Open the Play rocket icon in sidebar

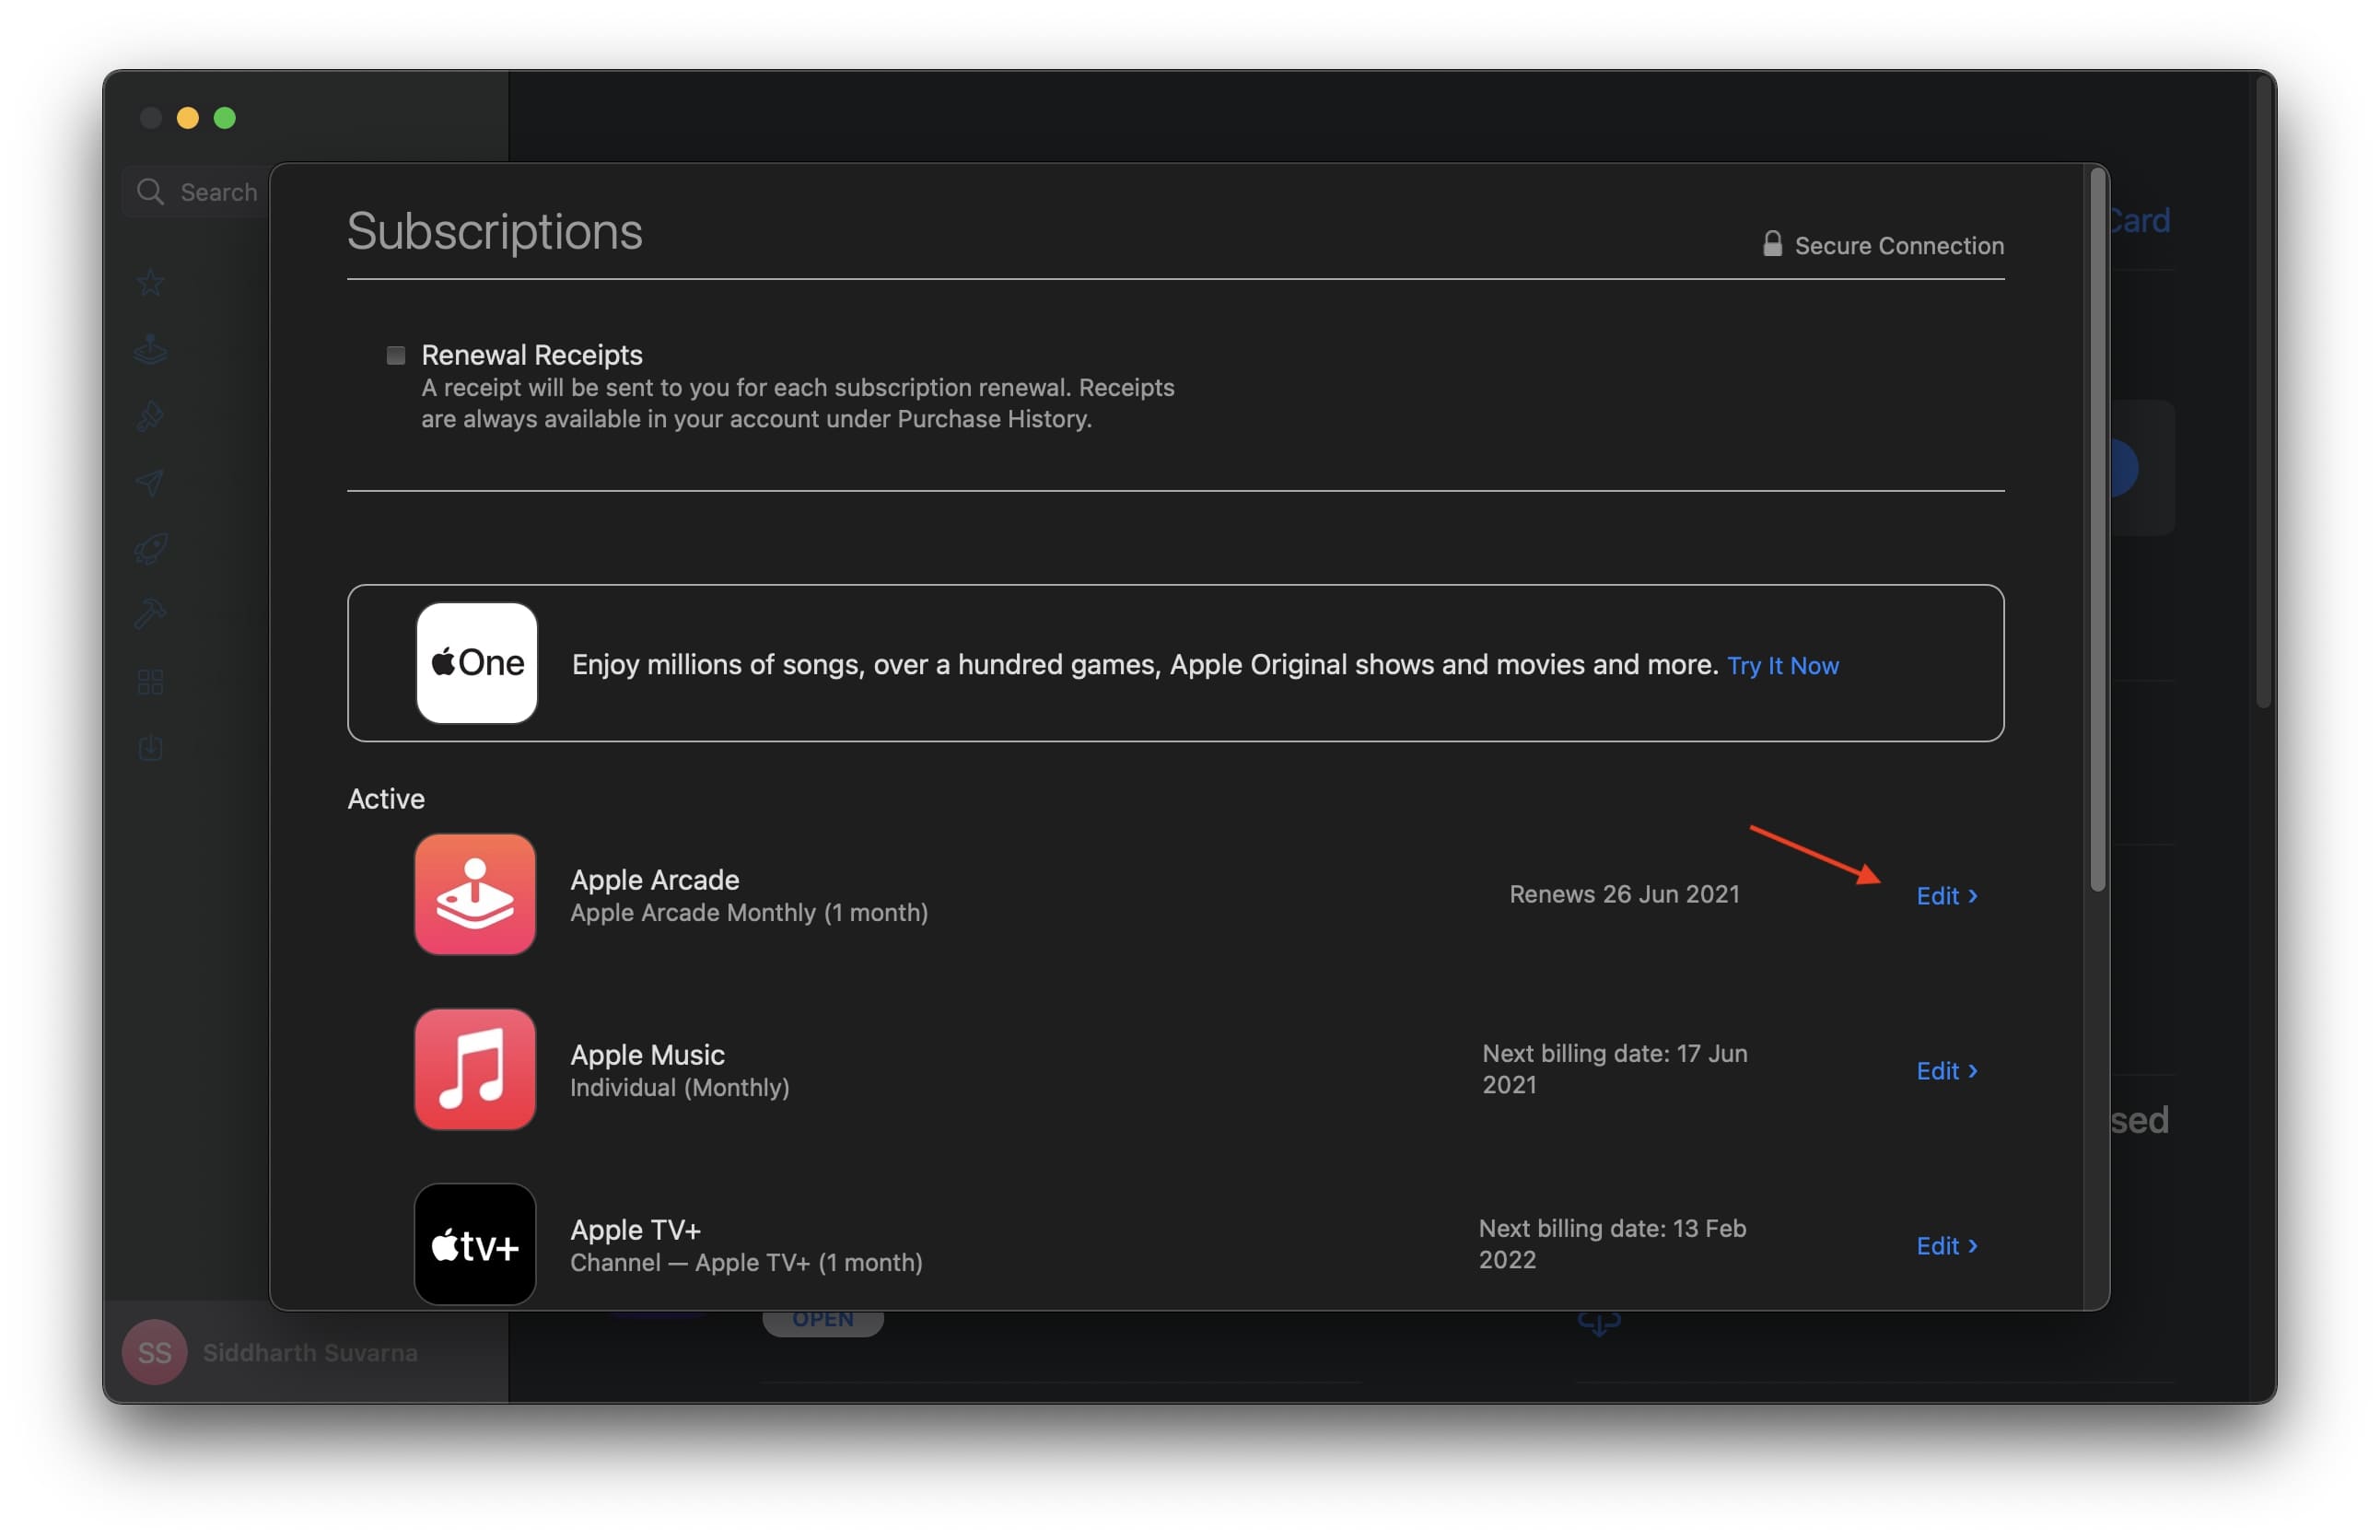point(150,549)
